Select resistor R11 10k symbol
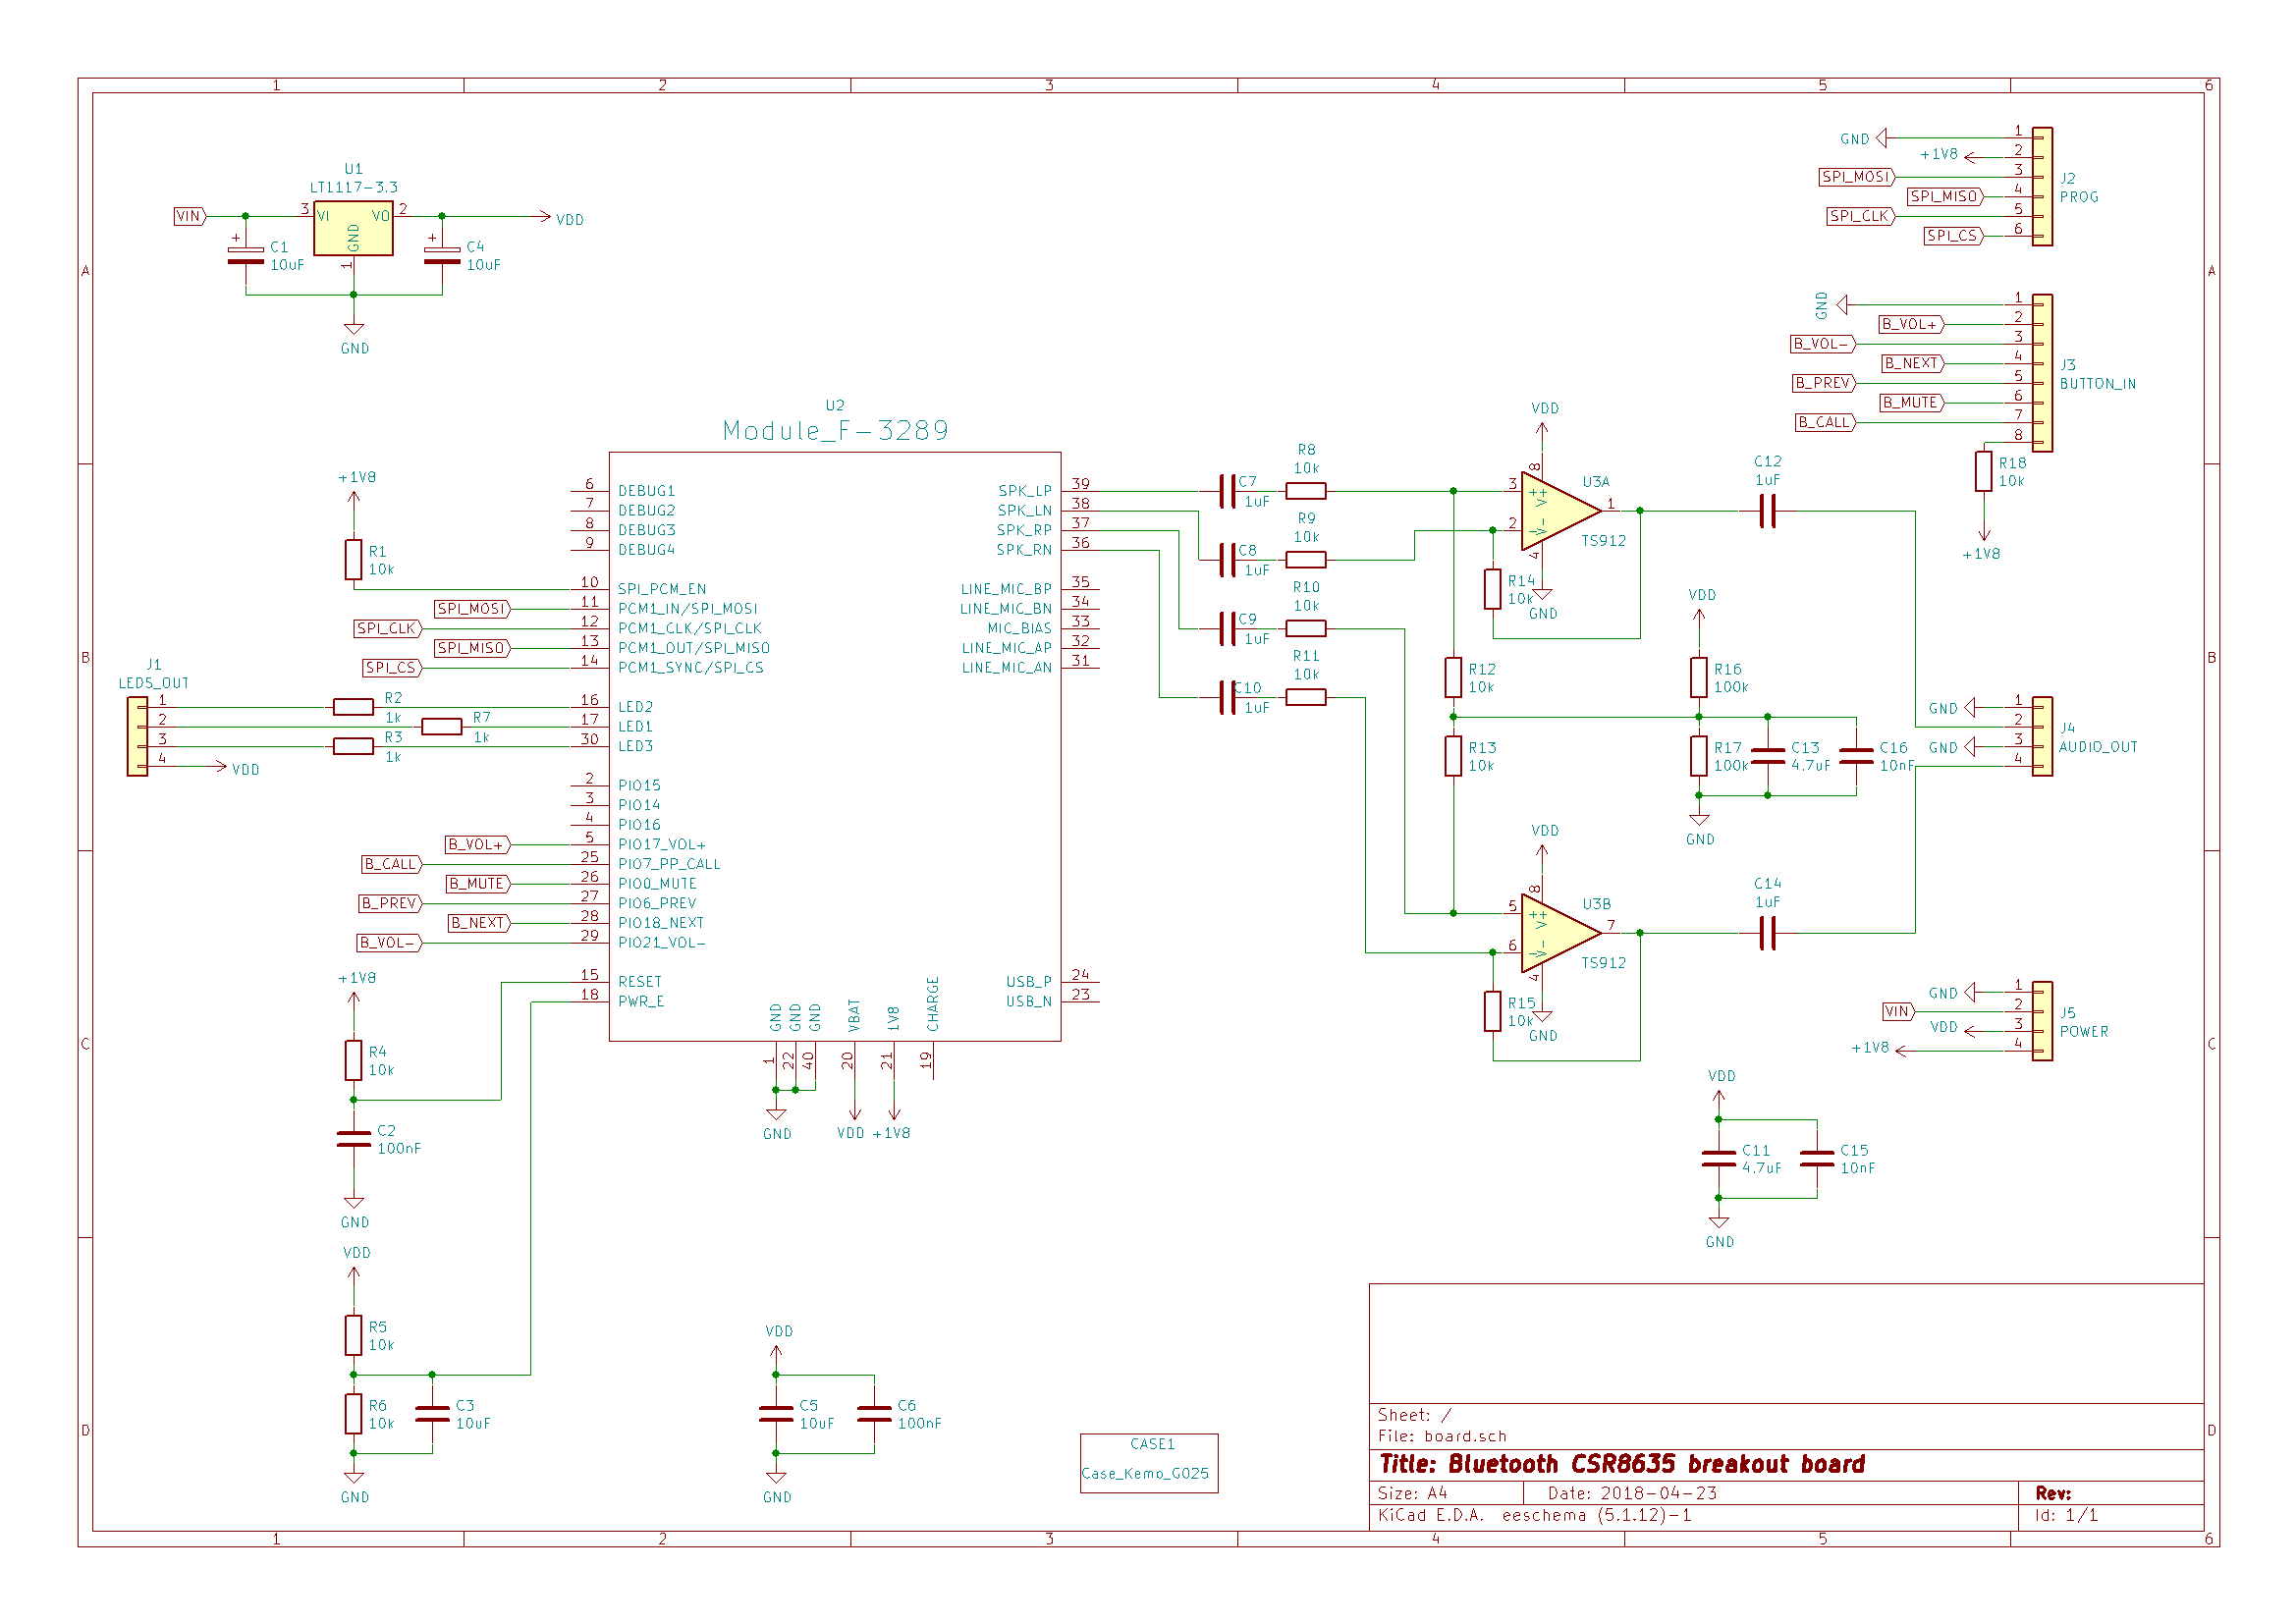Screen dimensions: 2296x1623 point(1306,697)
